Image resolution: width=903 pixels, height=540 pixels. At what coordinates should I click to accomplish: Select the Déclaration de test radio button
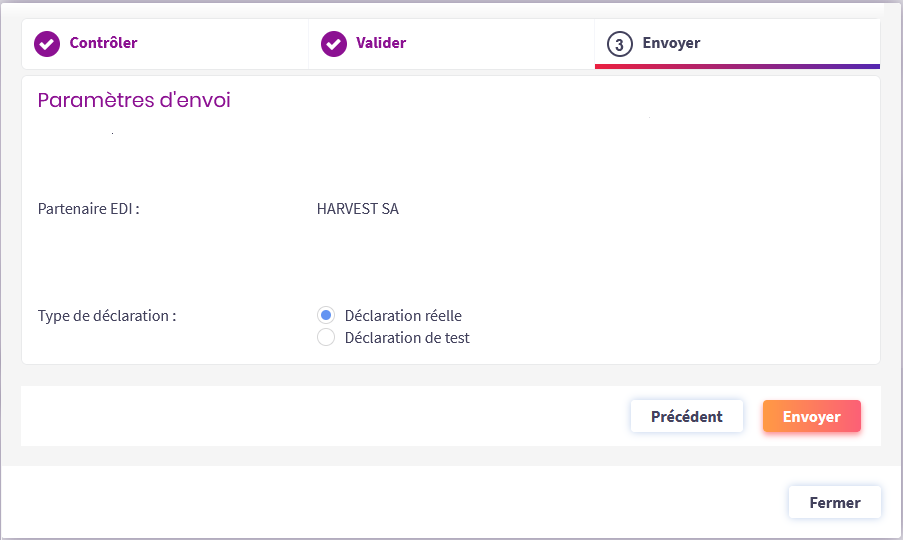(326, 338)
